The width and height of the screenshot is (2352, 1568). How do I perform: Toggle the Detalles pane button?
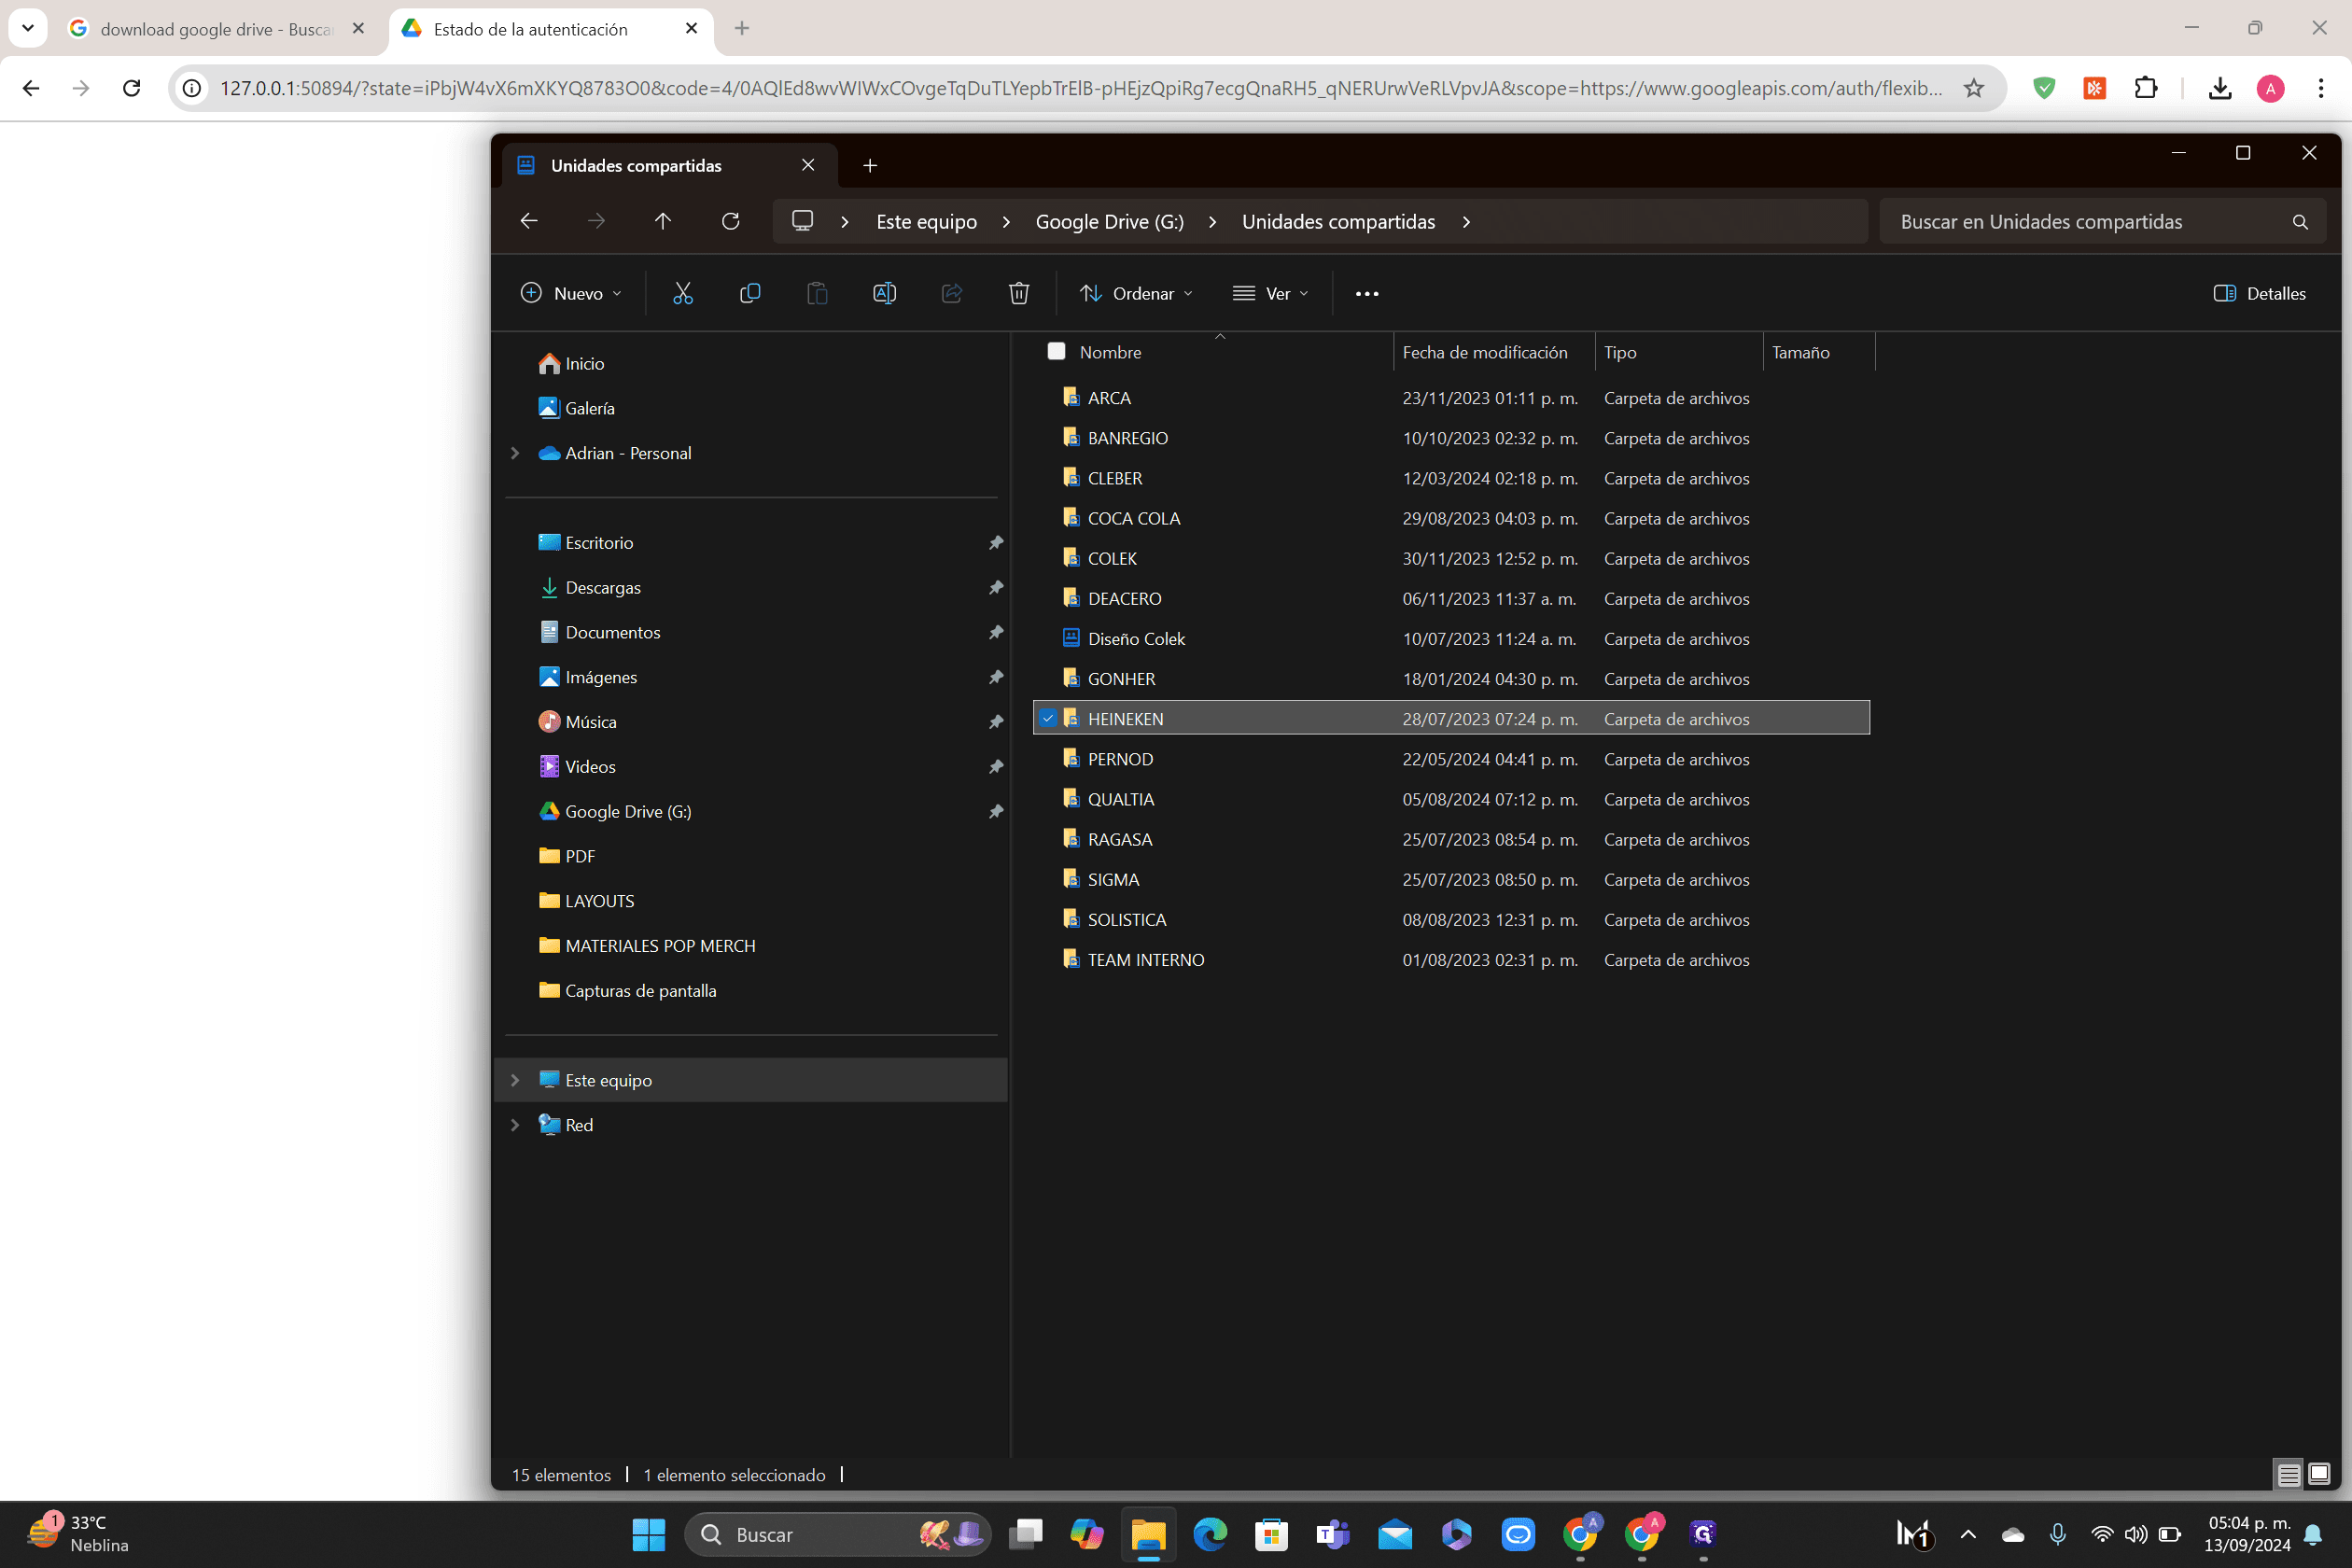(x=2260, y=293)
